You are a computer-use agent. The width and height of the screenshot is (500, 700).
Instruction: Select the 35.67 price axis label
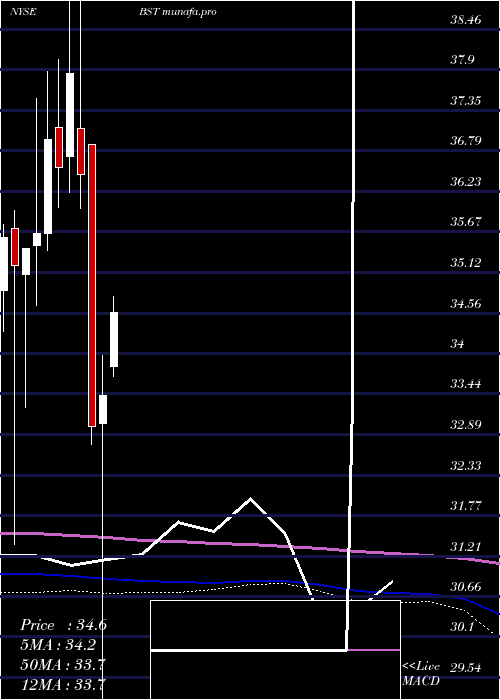(x=466, y=222)
